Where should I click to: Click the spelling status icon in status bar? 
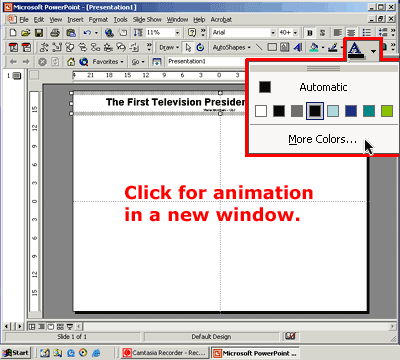[x=290, y=336]
